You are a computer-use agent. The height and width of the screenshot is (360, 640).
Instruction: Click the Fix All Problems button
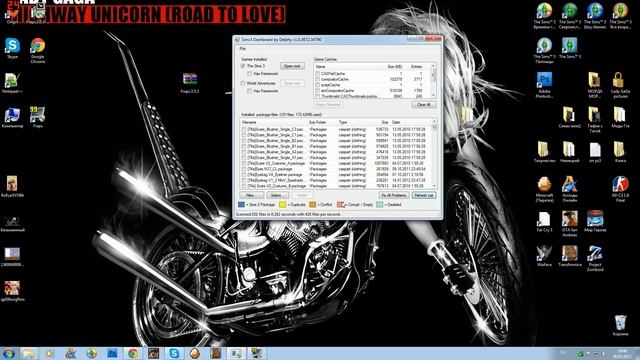coord(393,196)
